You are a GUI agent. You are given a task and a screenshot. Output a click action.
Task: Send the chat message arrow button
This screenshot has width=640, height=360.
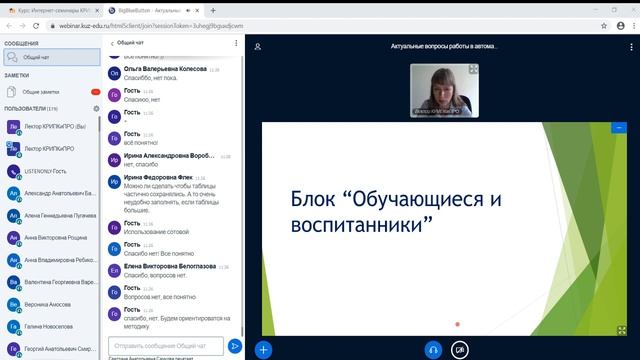click(x=235, y=346)
